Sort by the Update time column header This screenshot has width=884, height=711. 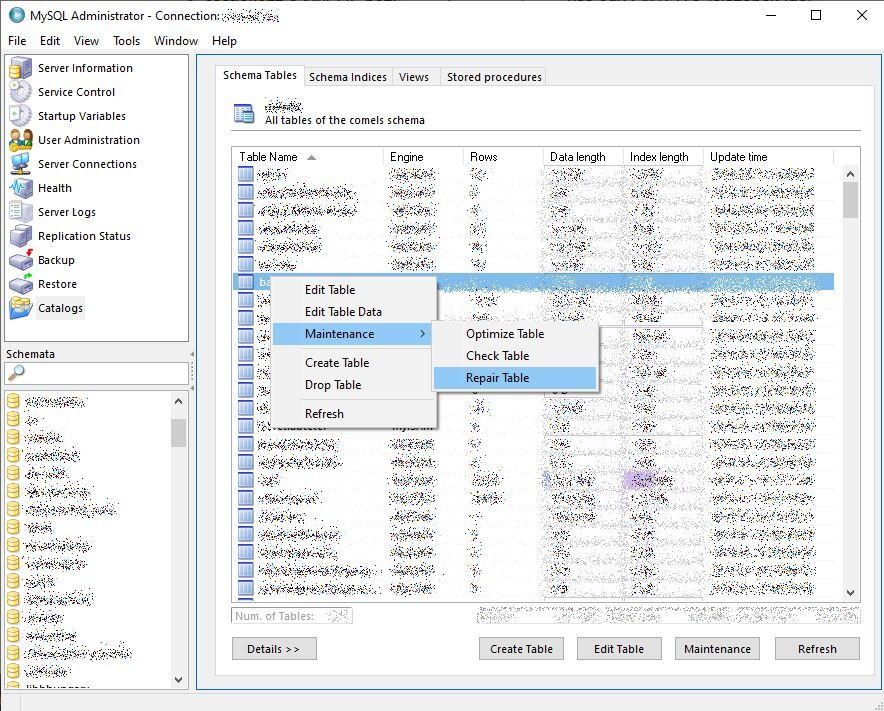click(768, 157)
